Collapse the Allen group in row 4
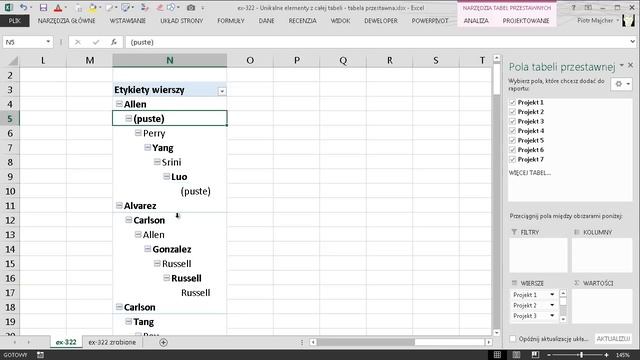Screen dimensions: 640x360 119,104
